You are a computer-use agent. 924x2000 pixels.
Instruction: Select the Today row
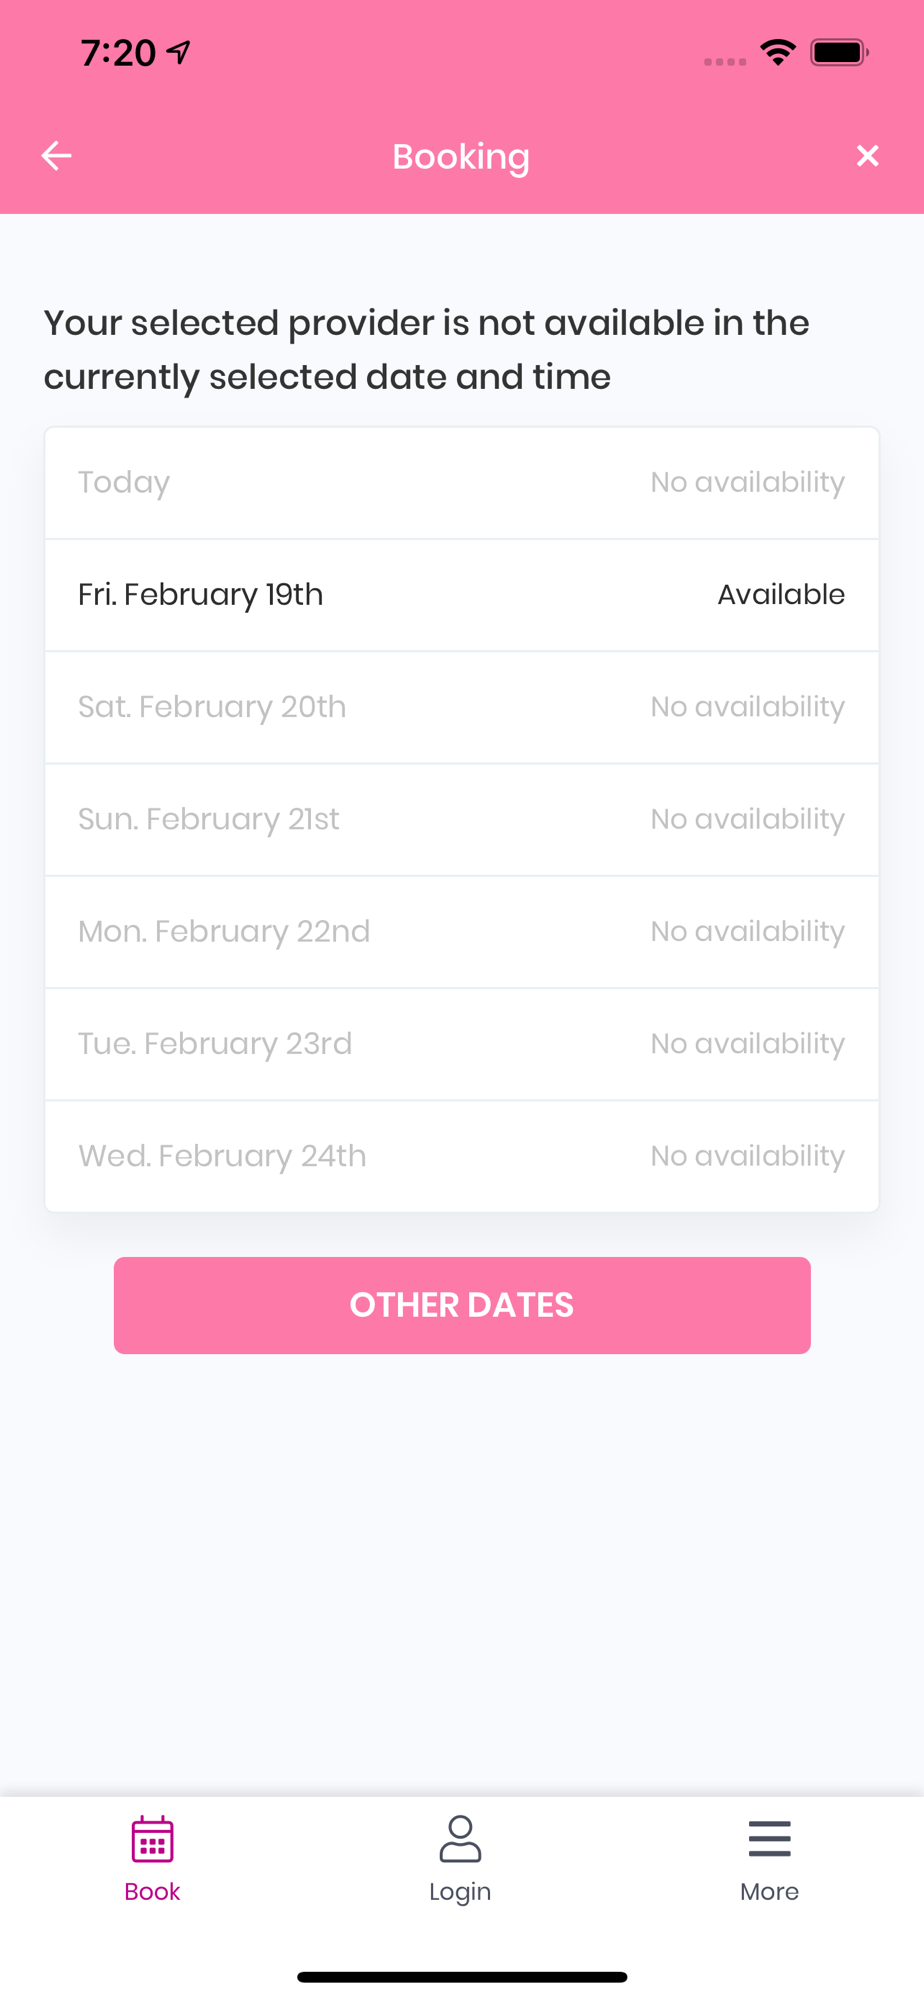tap(461, 483)
